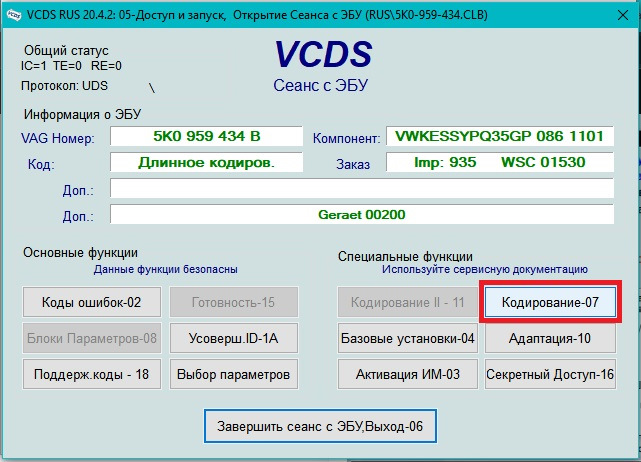Click the greyed Кодирование II - 11 button
Image resolution: width=641 pixels, height=462 pixels.
[408, 302]
